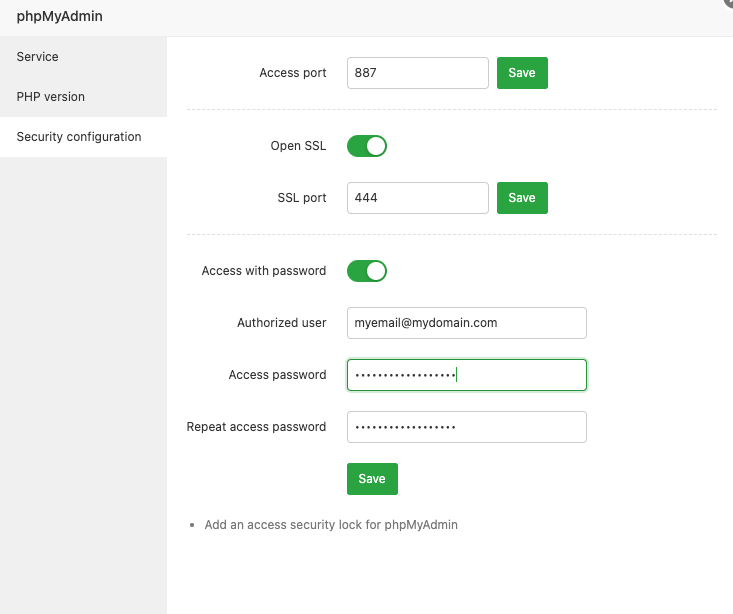Select the Security configuration tab
733x614 pixels.
tap(79, 137)
